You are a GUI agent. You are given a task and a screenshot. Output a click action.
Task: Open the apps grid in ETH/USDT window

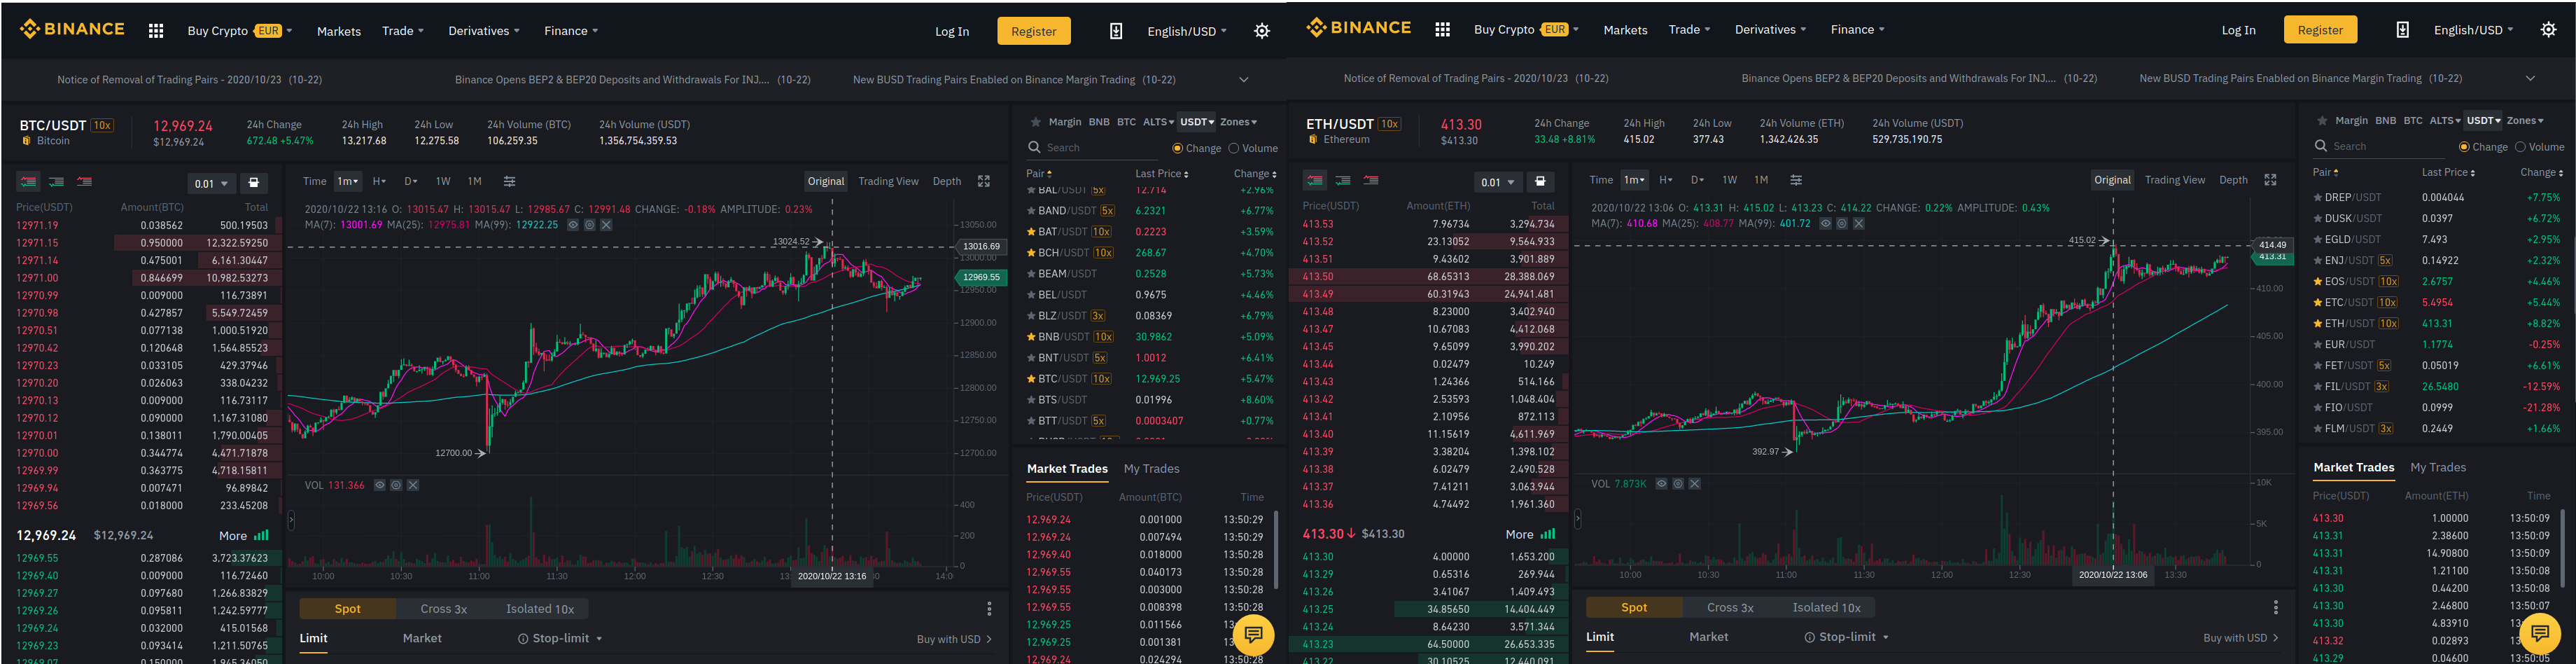(1442, 30)
